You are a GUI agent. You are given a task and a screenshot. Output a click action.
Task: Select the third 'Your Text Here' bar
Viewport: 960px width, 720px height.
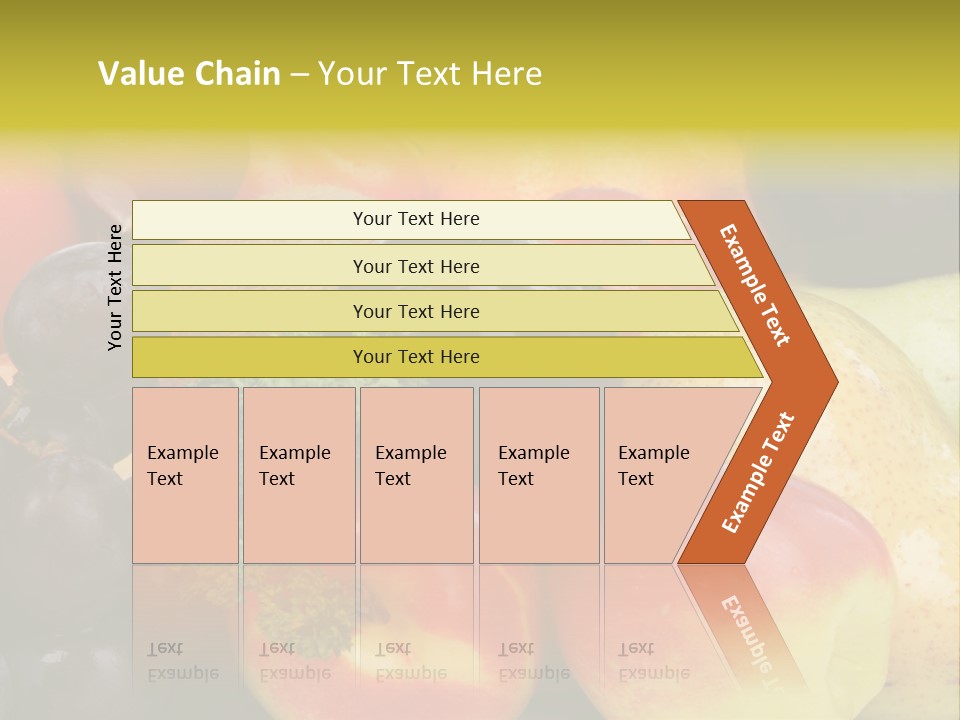point(415,311)
